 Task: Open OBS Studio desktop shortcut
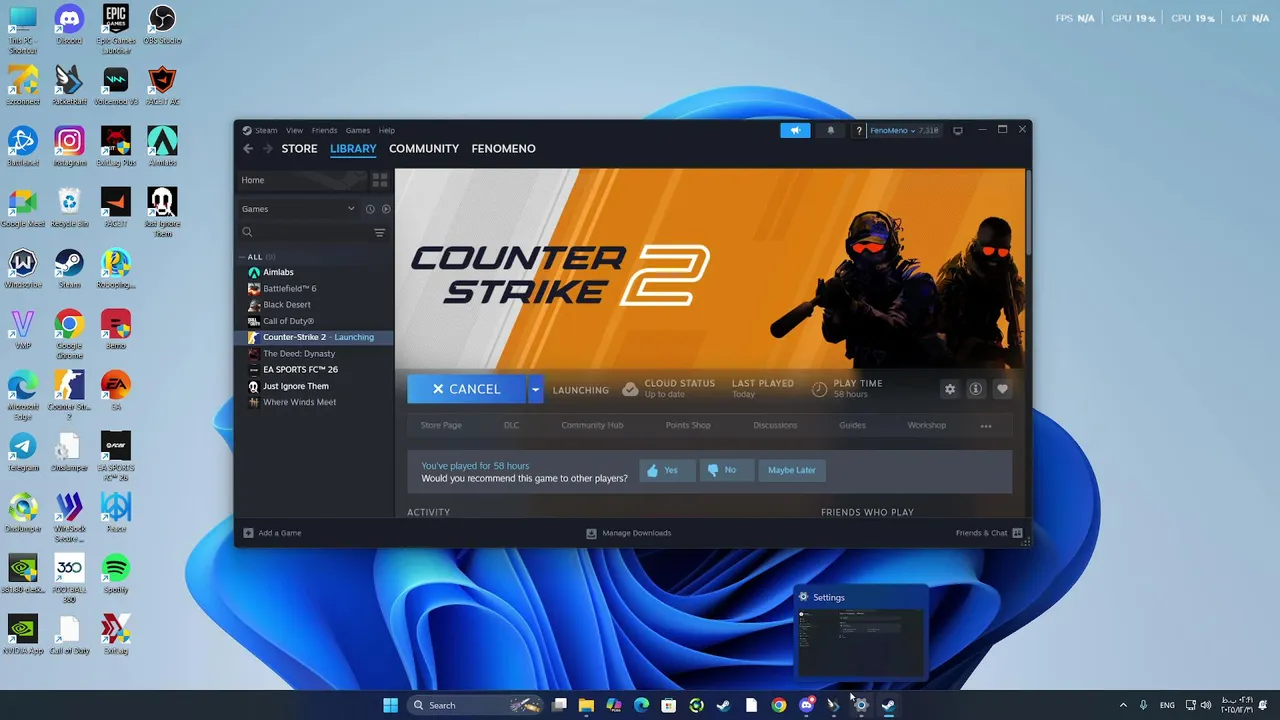pos(162,24)
